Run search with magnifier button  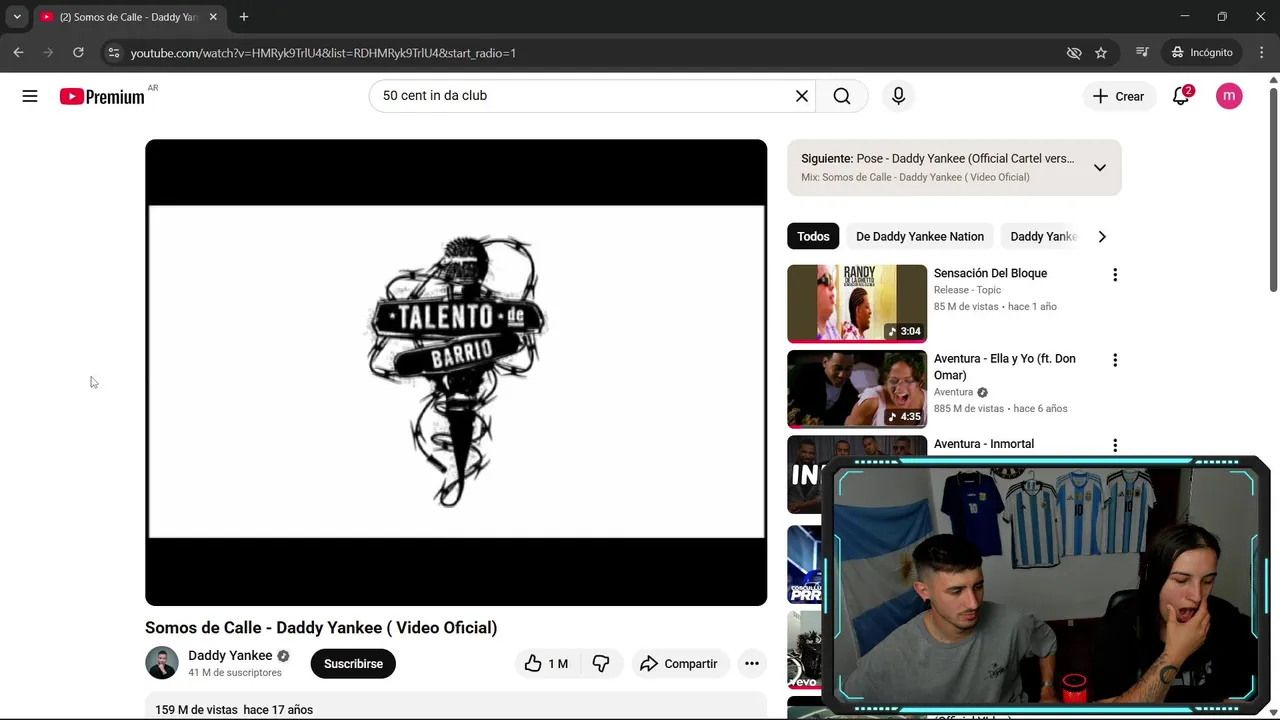tap(842, 96)
